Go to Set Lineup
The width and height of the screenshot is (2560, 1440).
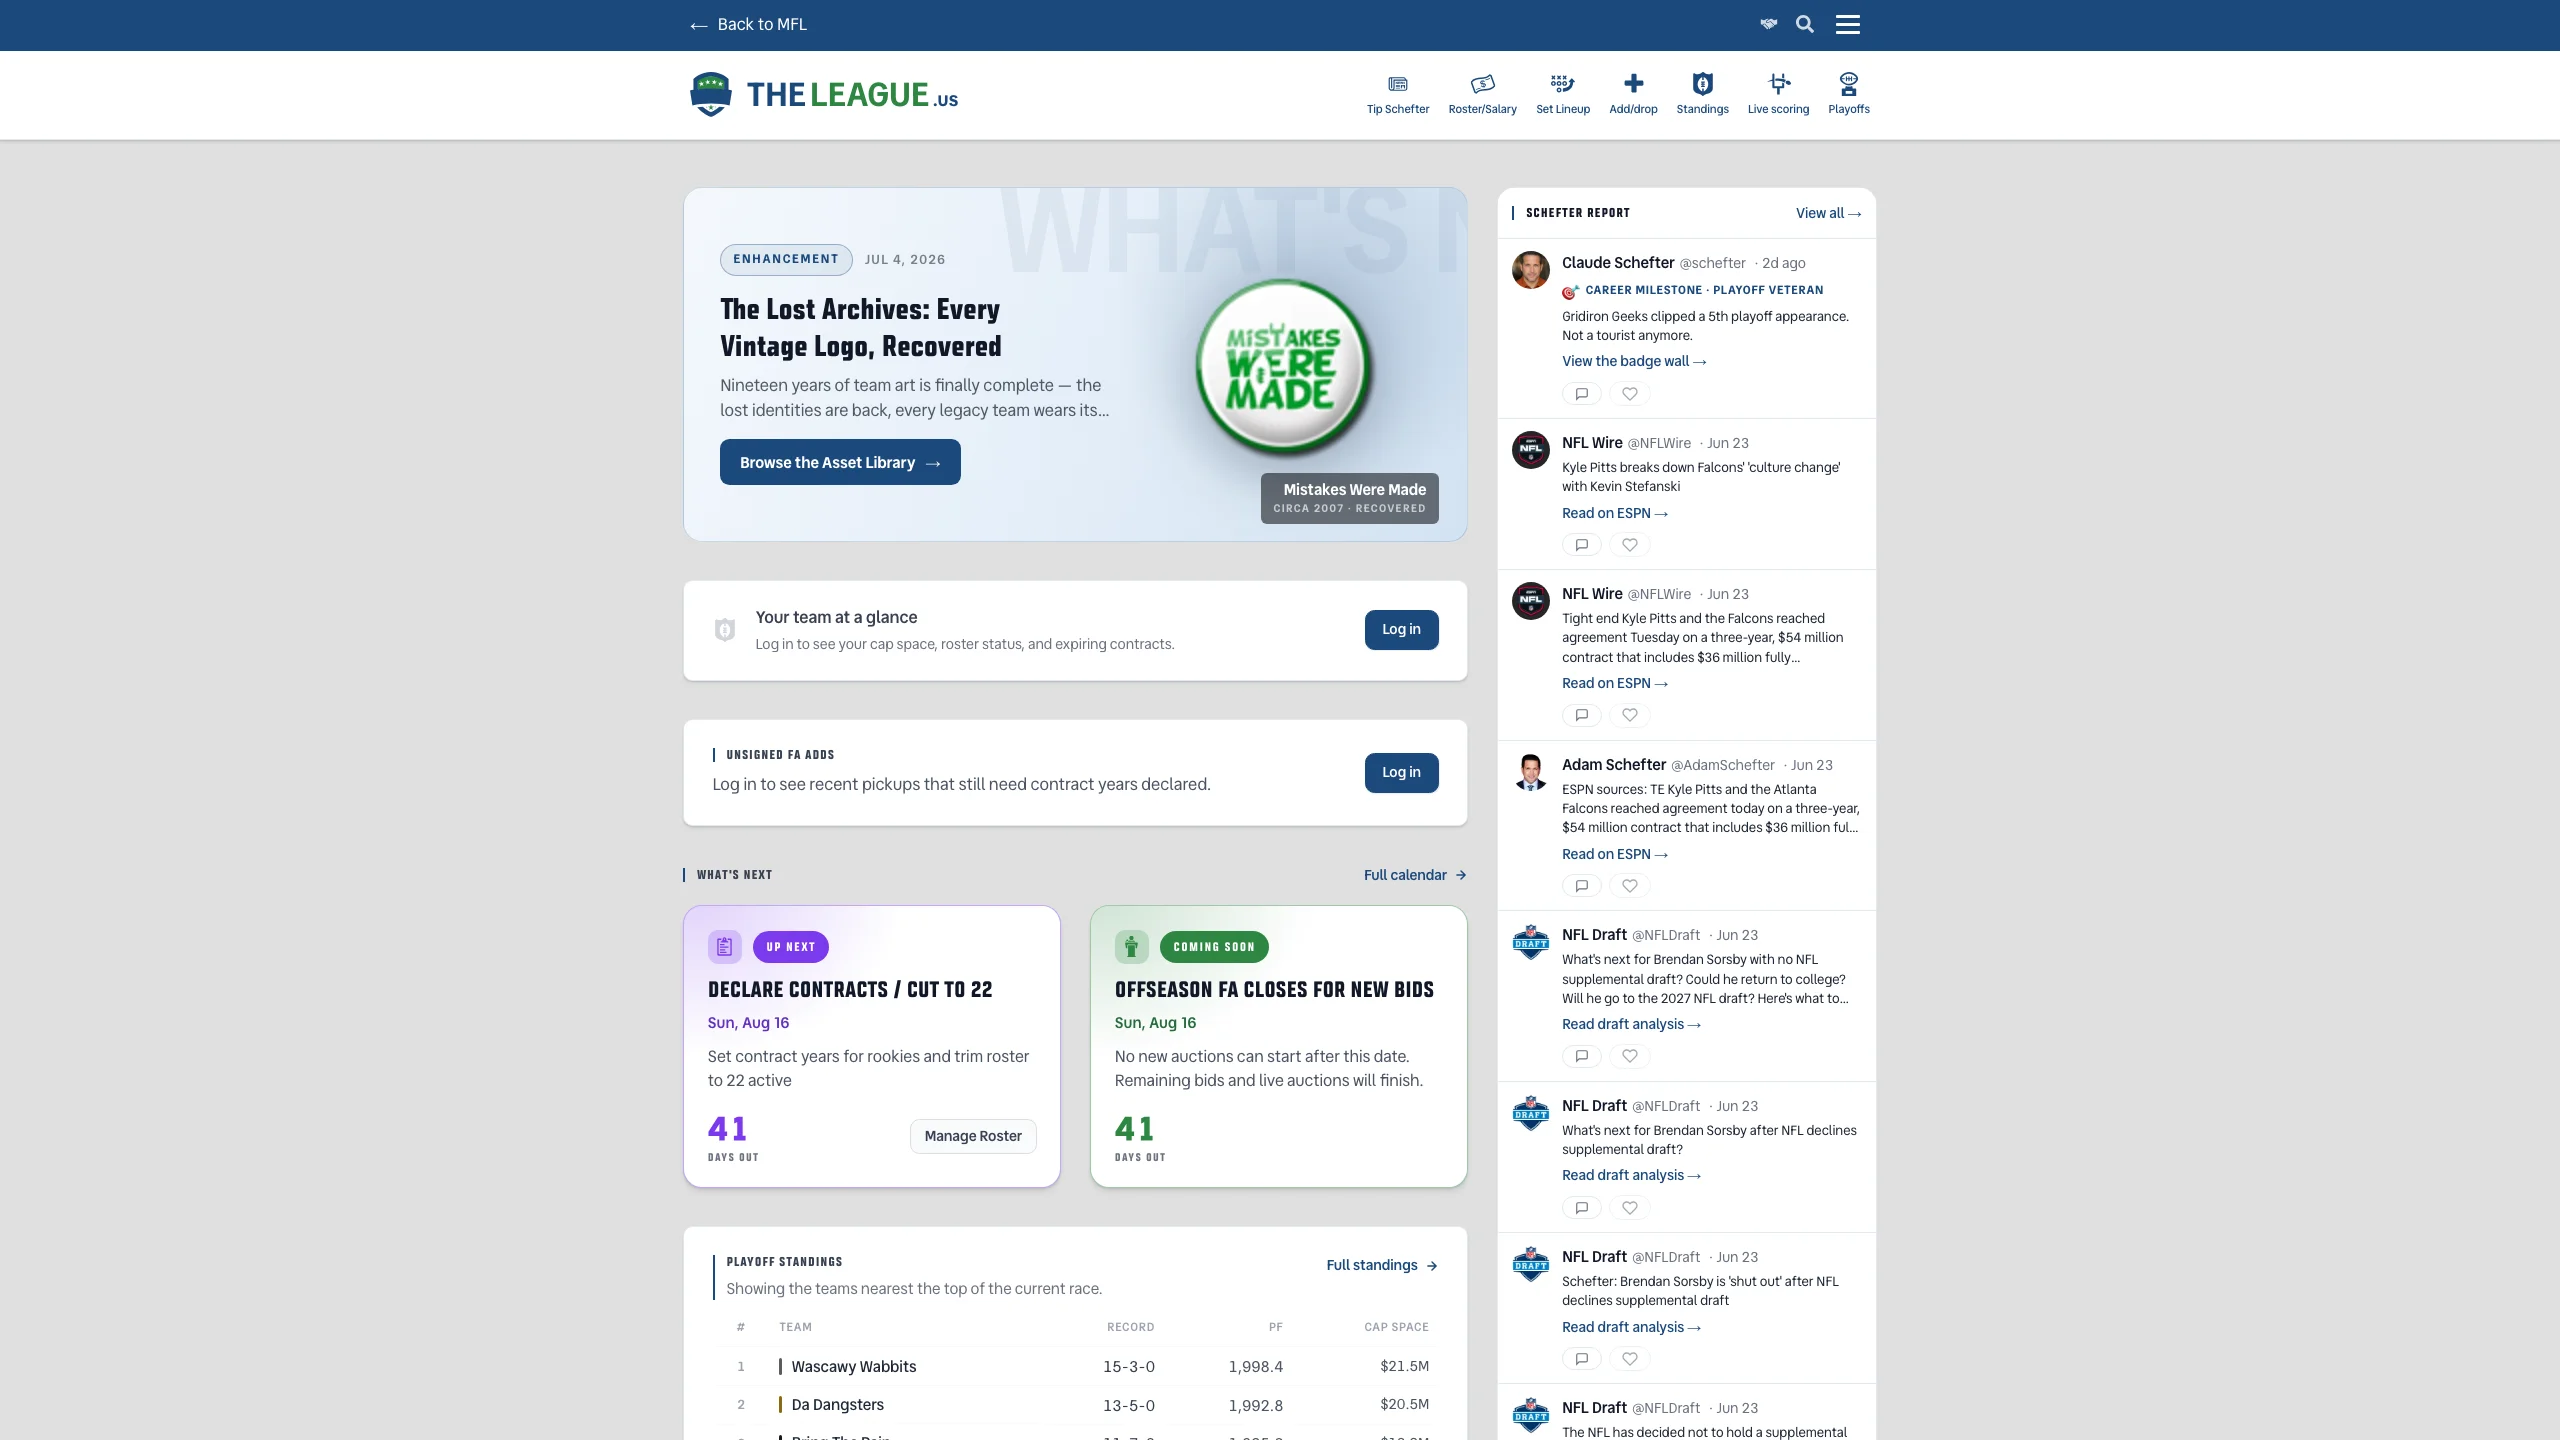click(x=1563, y=94)
